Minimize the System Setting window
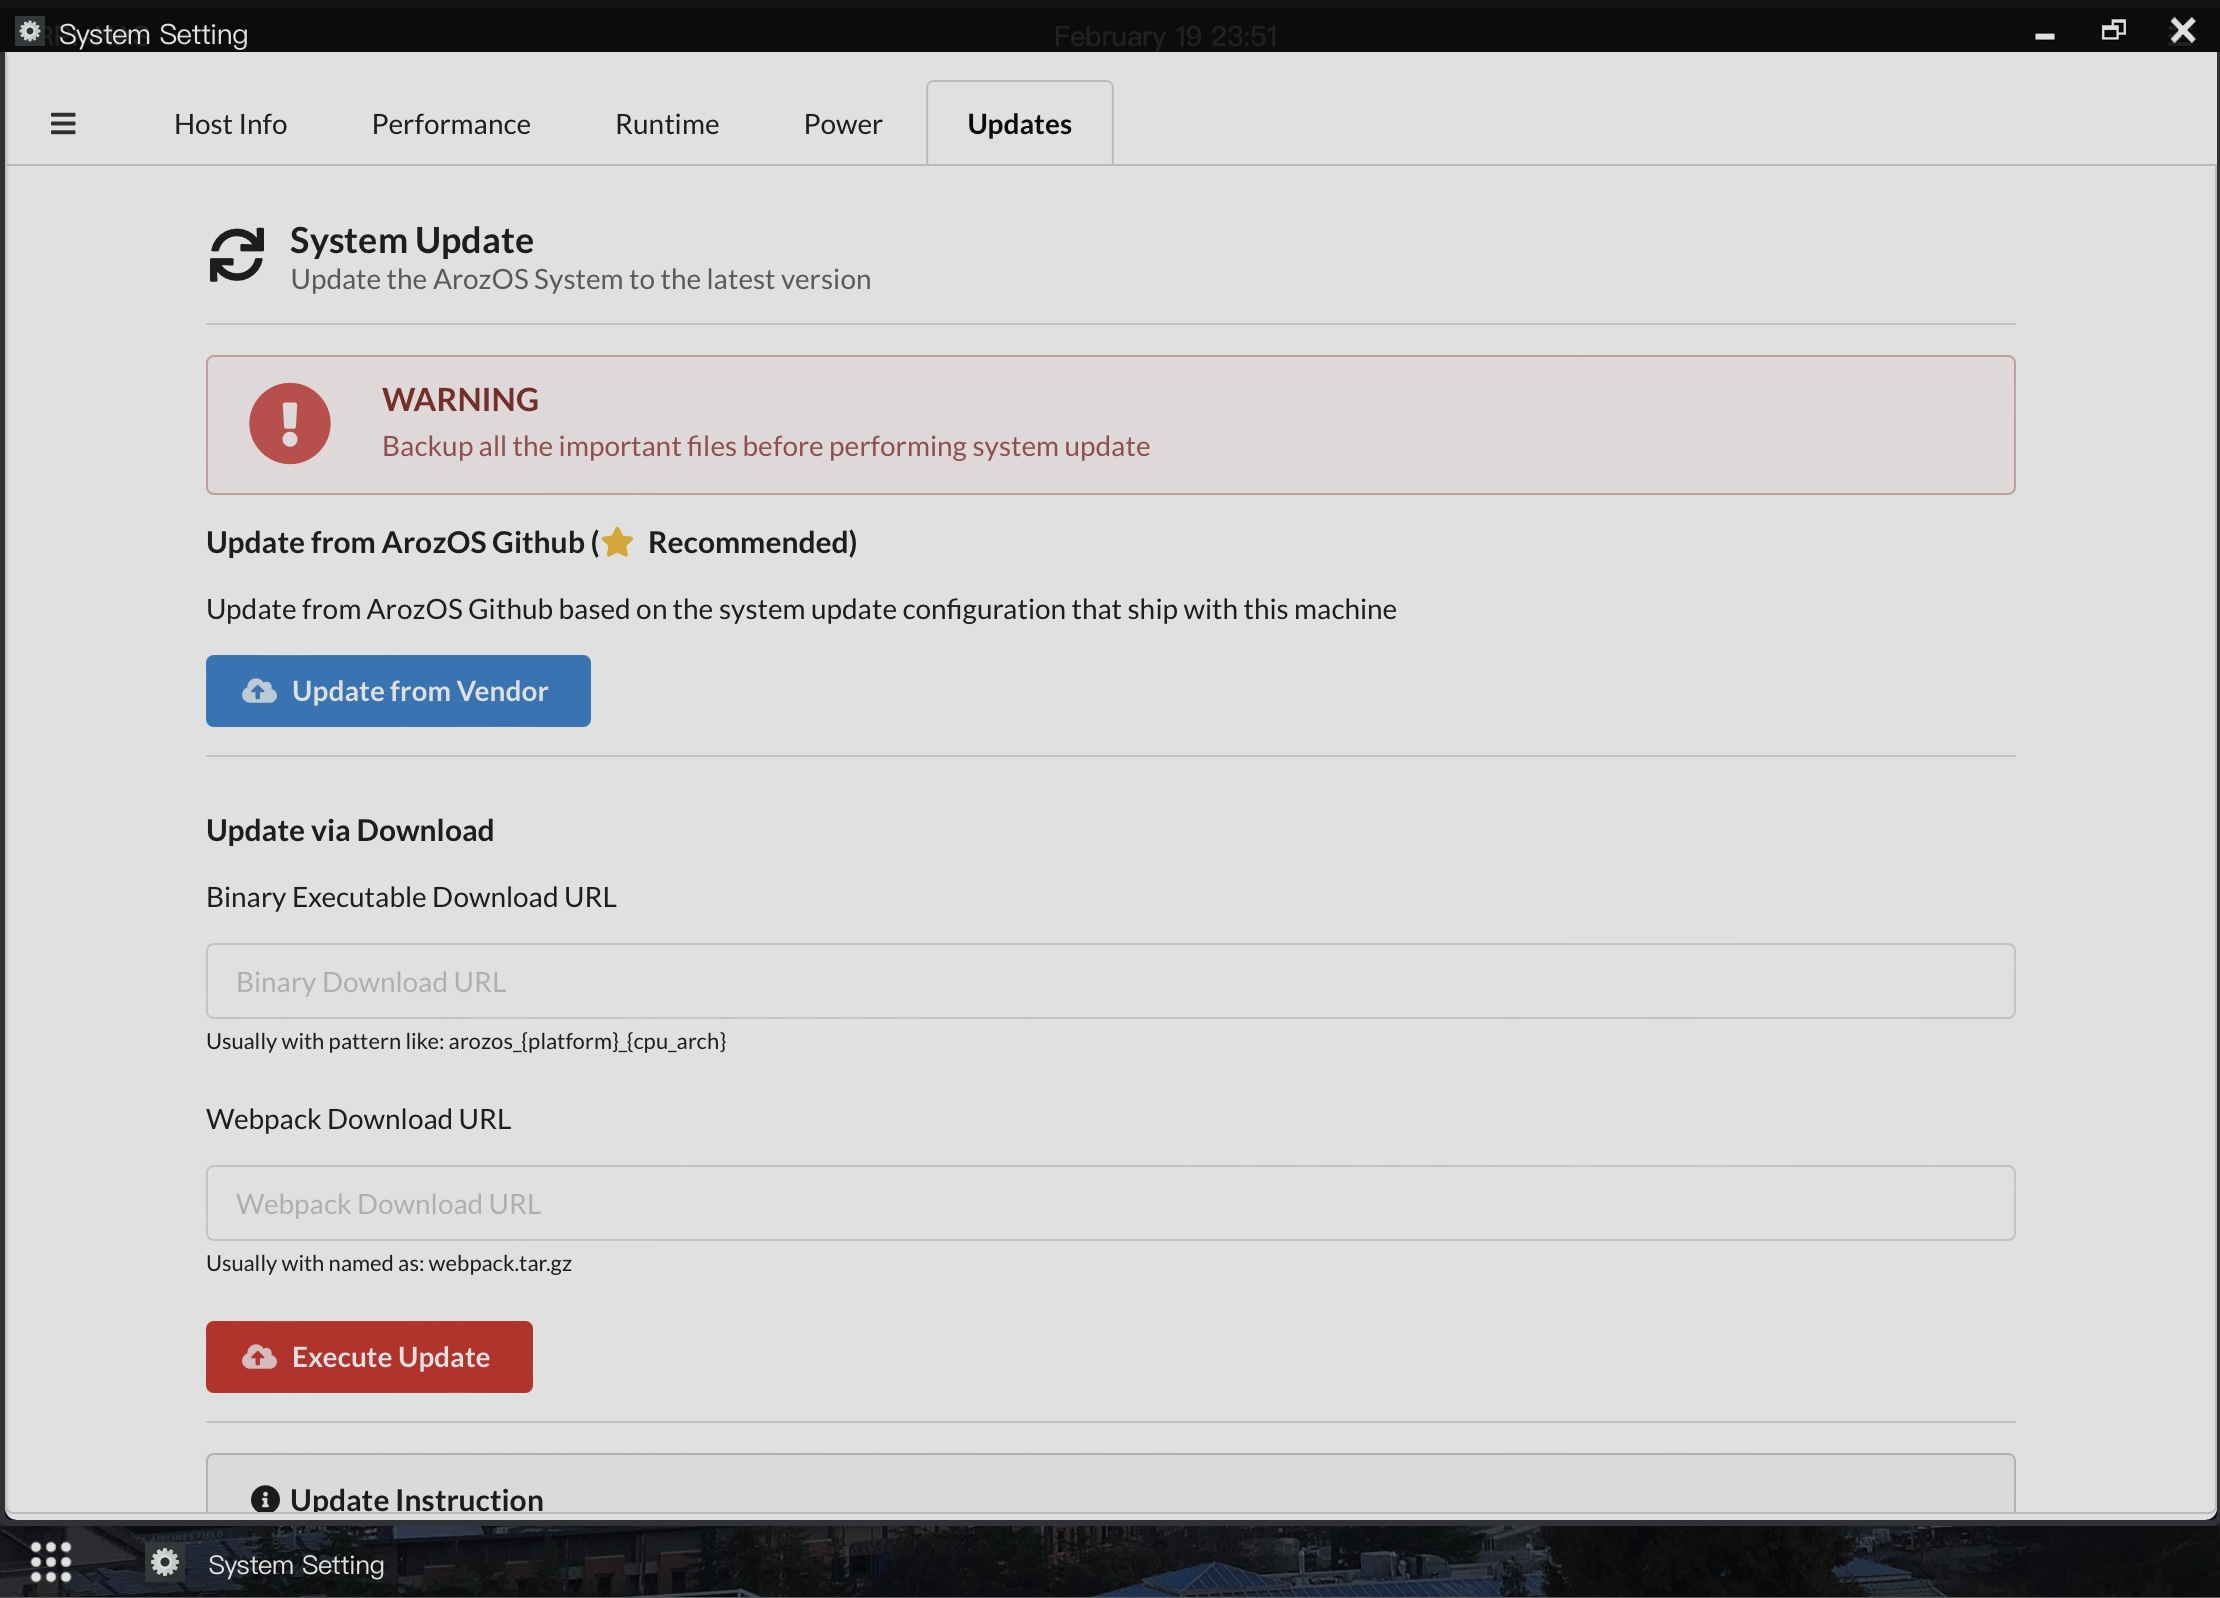The image size is (2220, 1598). (x=2045, y=34)
